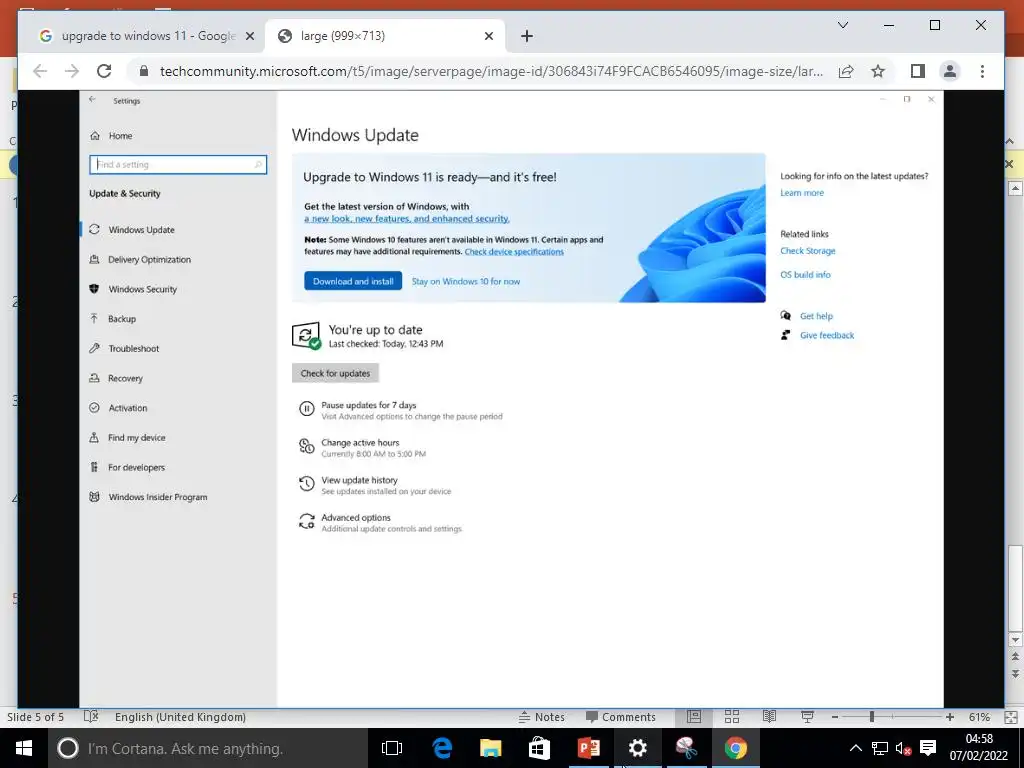This screenshot has width=1024, height=768.
Task: Open a new Chrome tab
Action: tap(527, 36)
